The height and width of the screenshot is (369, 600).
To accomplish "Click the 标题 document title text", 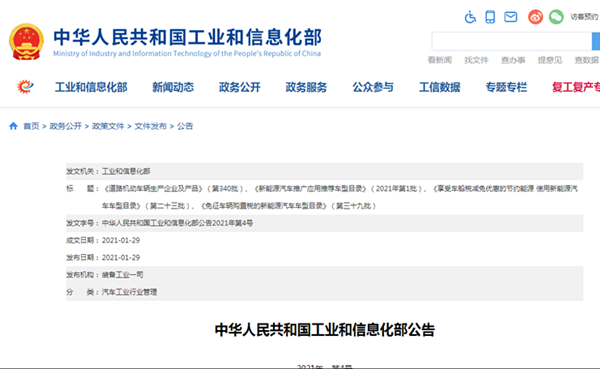I will point(340,197).
